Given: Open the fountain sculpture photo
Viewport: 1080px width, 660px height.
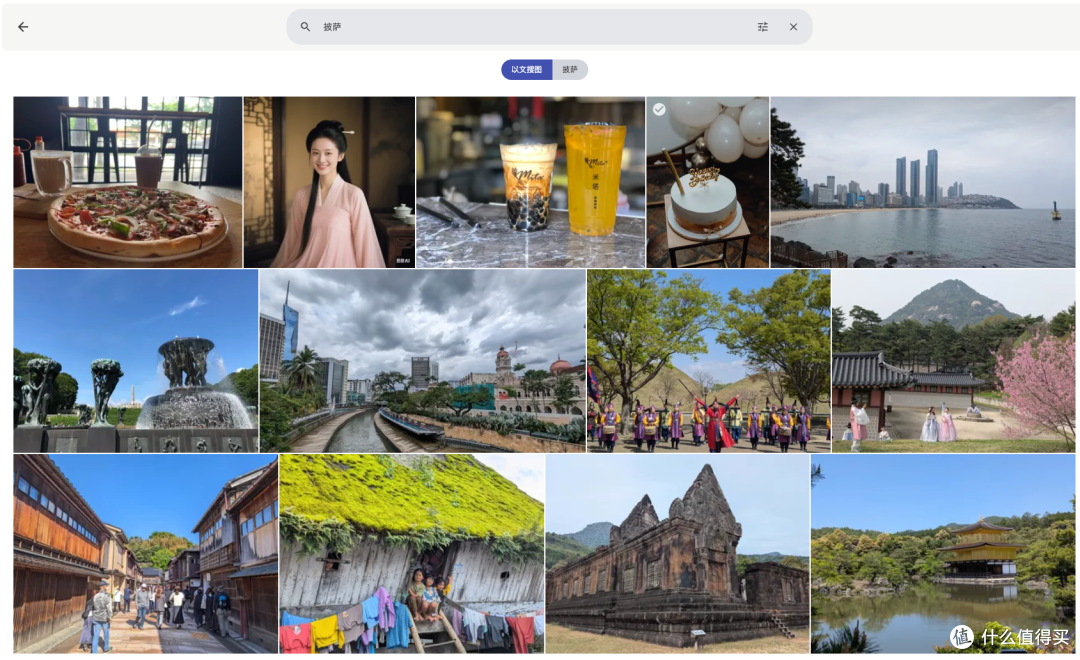Looking at the screenshot, I should click(x=136, y=361).
